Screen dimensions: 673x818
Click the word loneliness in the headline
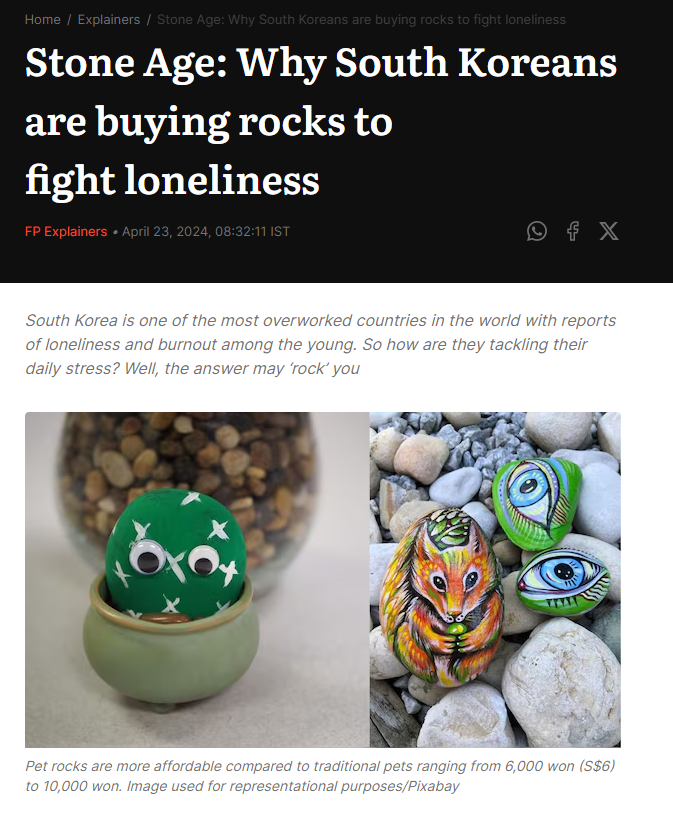click(x=222, y=180)
